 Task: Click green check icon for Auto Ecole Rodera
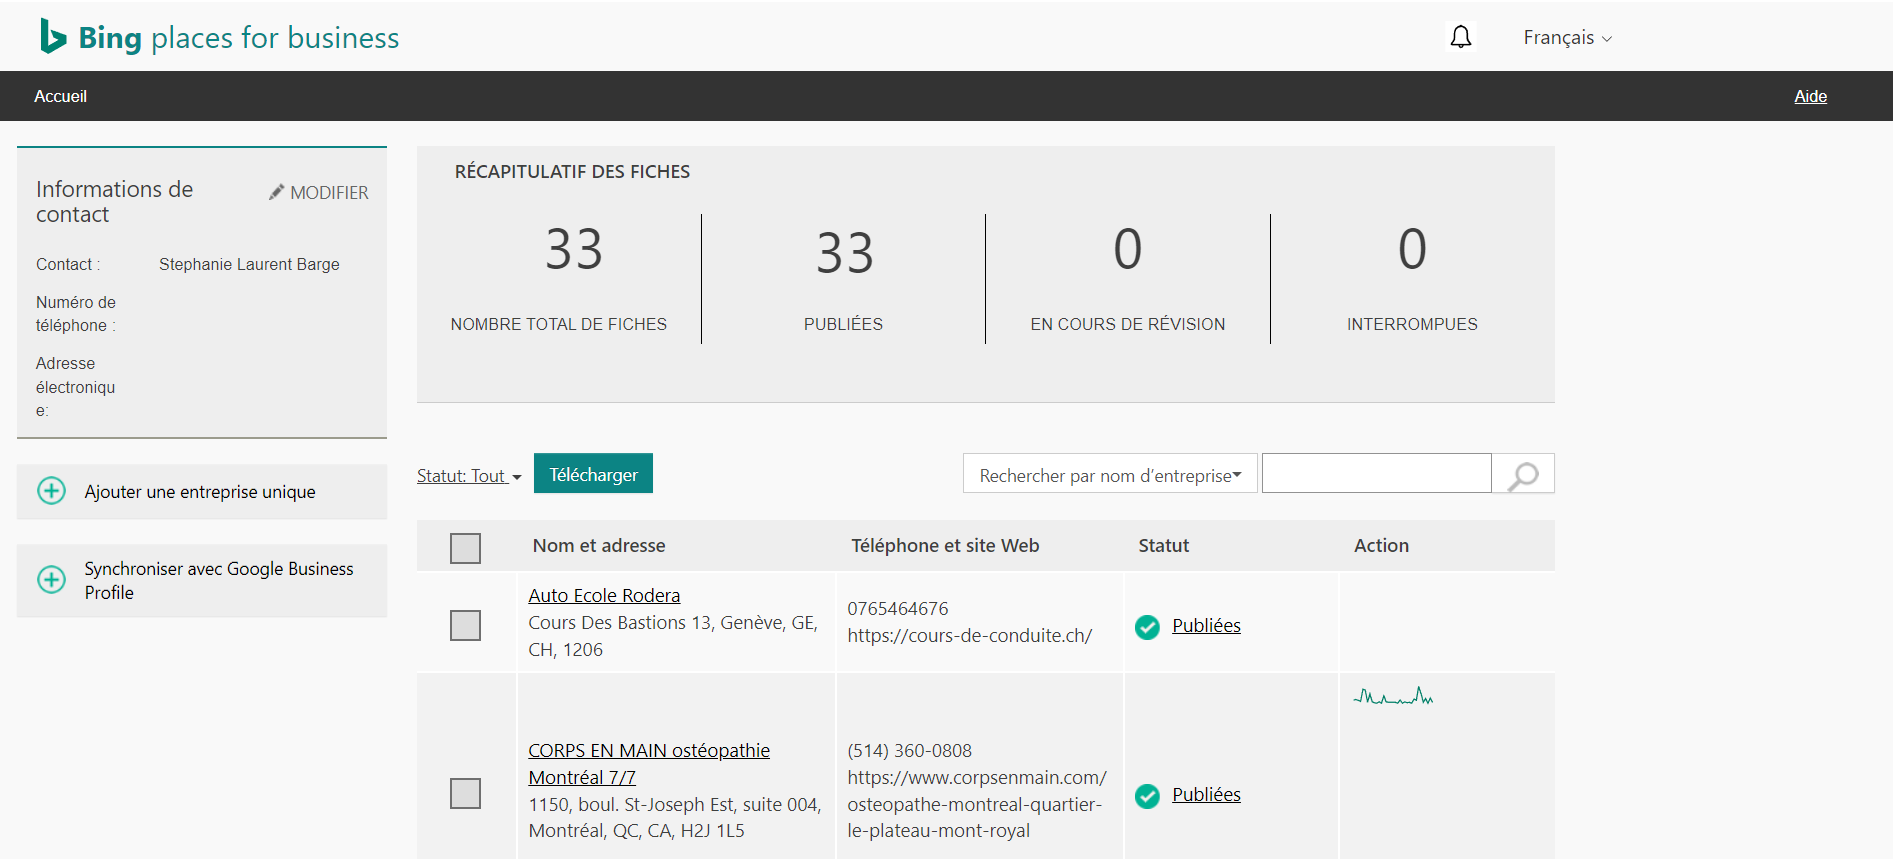click(1147, 627)
